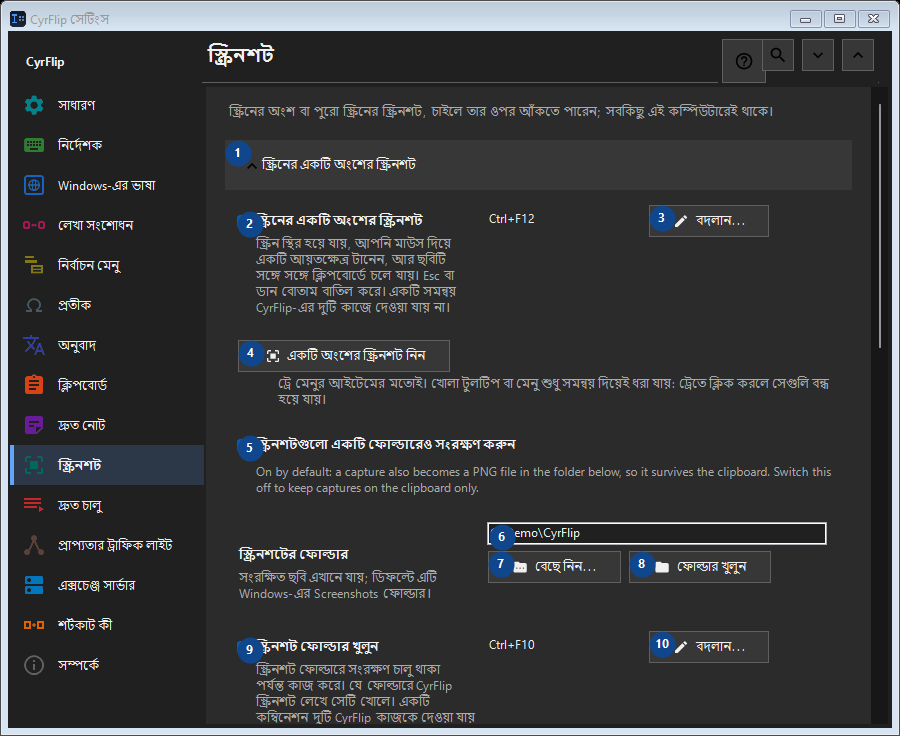The width and height of the screenshot is (900, 736).
Task: Open দ্রুত নোট via its note icon
Action: tap(34, 425)
